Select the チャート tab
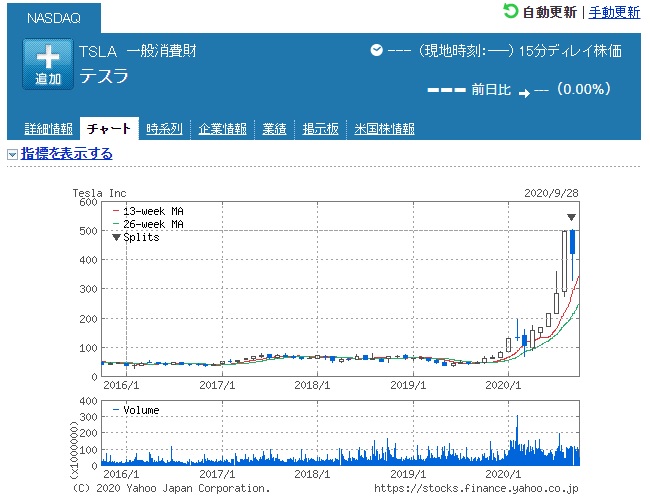 coord(109,129)
